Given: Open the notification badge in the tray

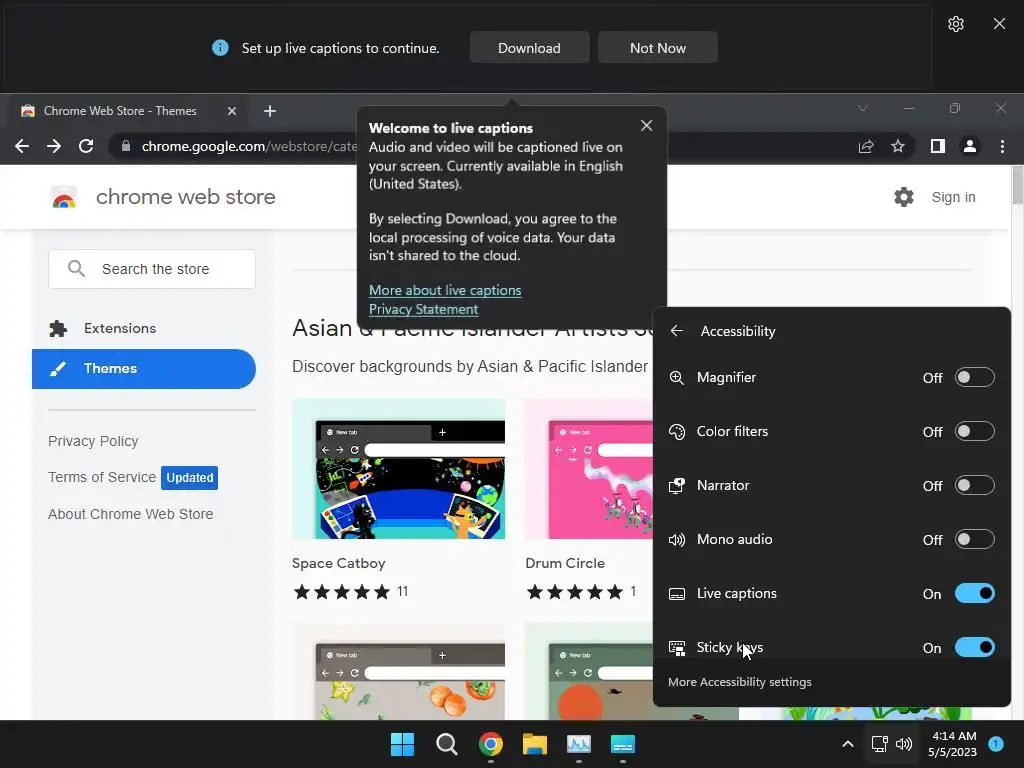Looking at the screenshot, I should [996, 743].
